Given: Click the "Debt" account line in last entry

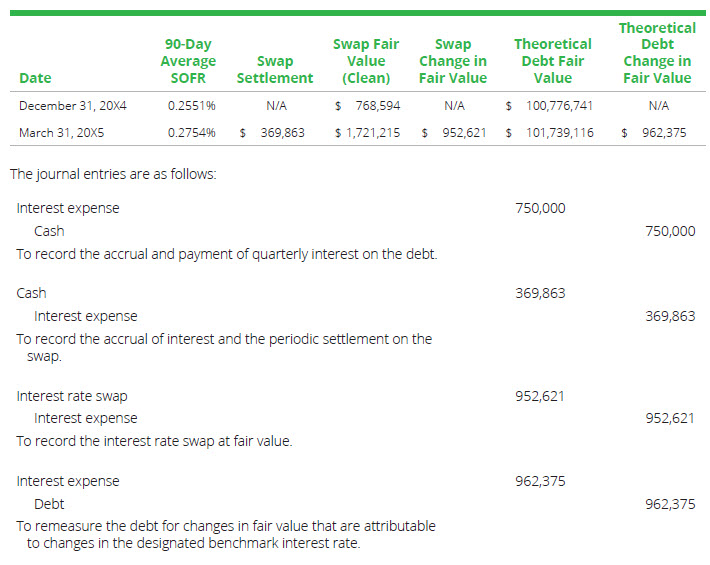Looking at the screenshot, I should (49, 504).
